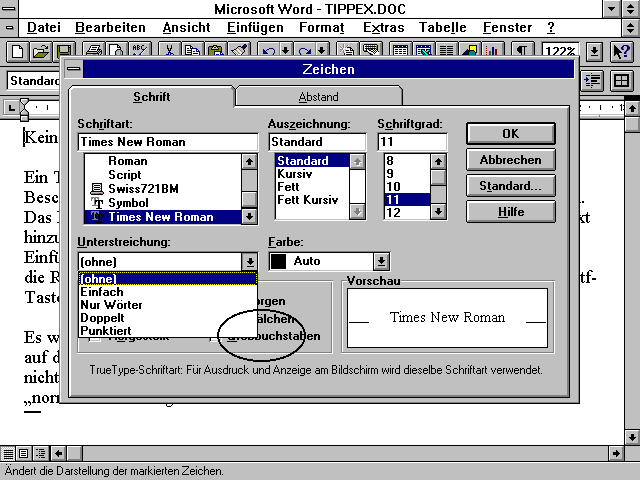Switch to Normal view icon at bottom left
The width and height of the screenshot is (640, 480).
click(x=8, y=453)
